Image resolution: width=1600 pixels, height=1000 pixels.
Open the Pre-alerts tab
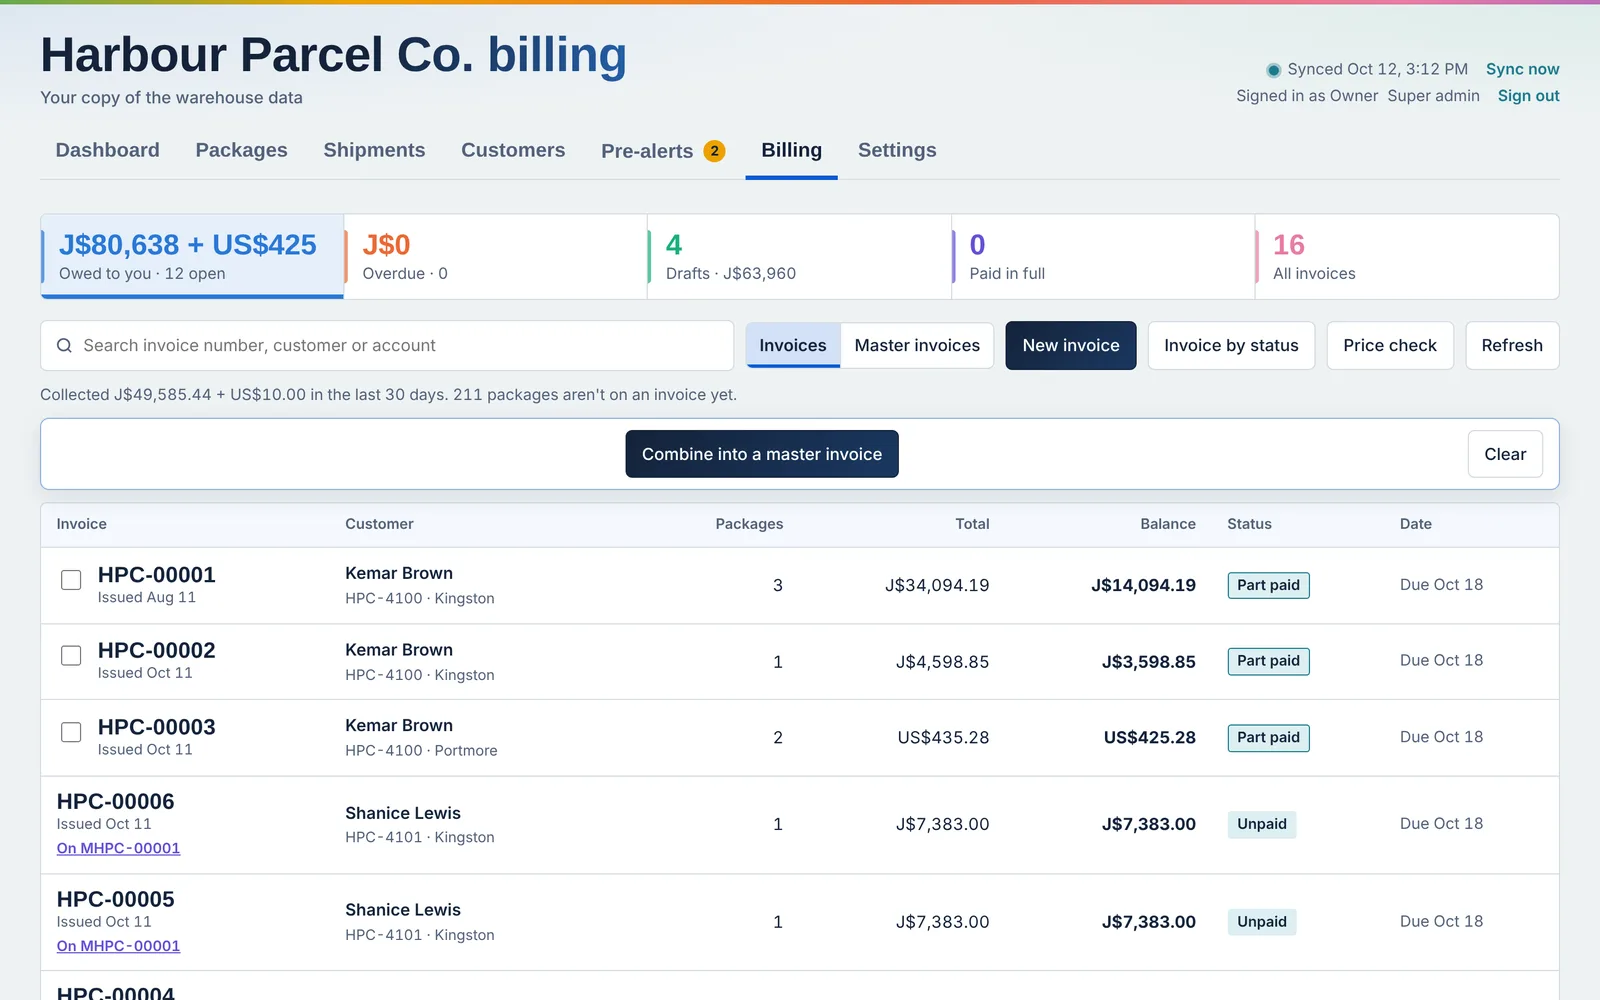pyautogui.click(x=663, y=151)
